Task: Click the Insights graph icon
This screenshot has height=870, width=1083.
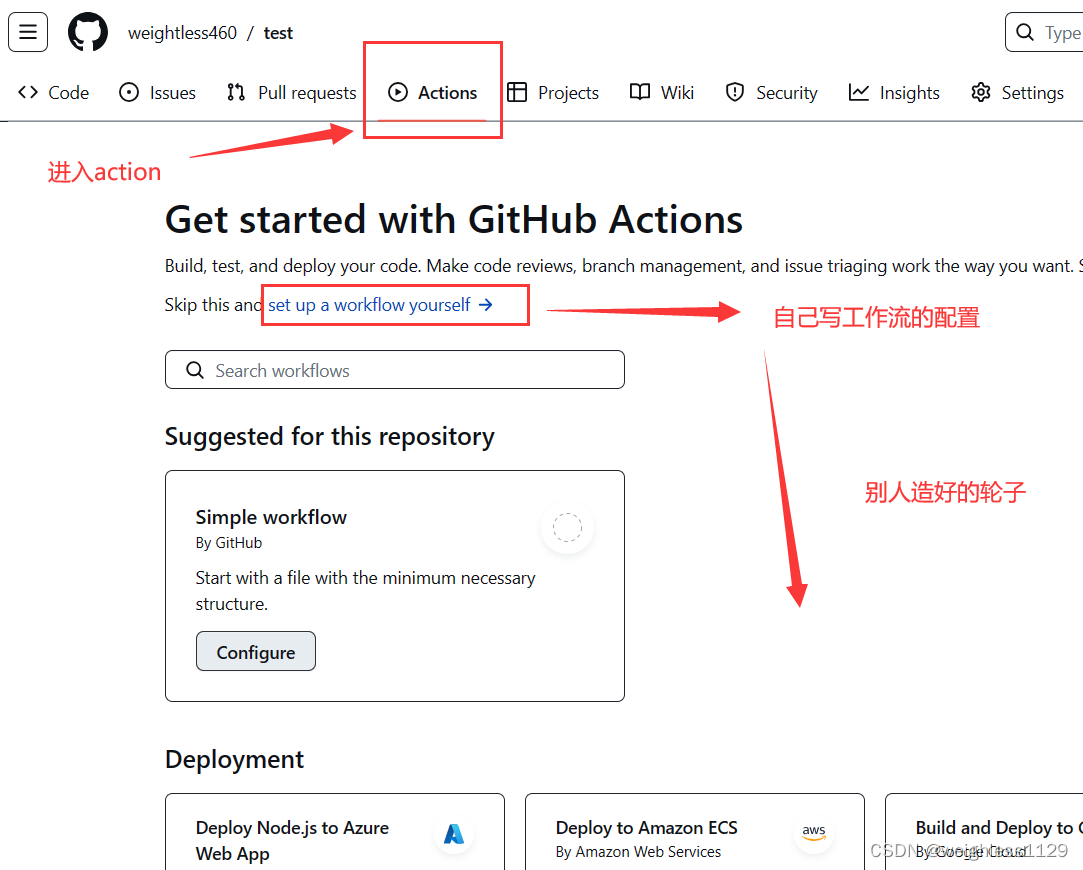Action: click(x=859, y=93)
